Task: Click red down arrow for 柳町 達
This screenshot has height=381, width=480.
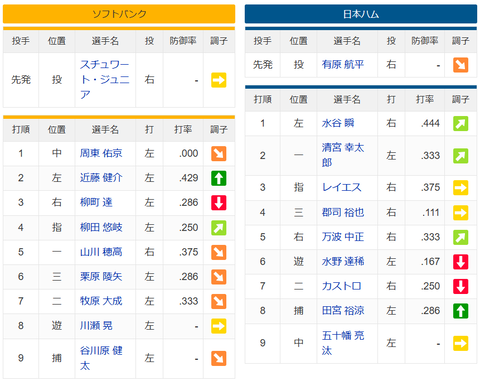Action: pyautogui.click(x=219, y=203)
